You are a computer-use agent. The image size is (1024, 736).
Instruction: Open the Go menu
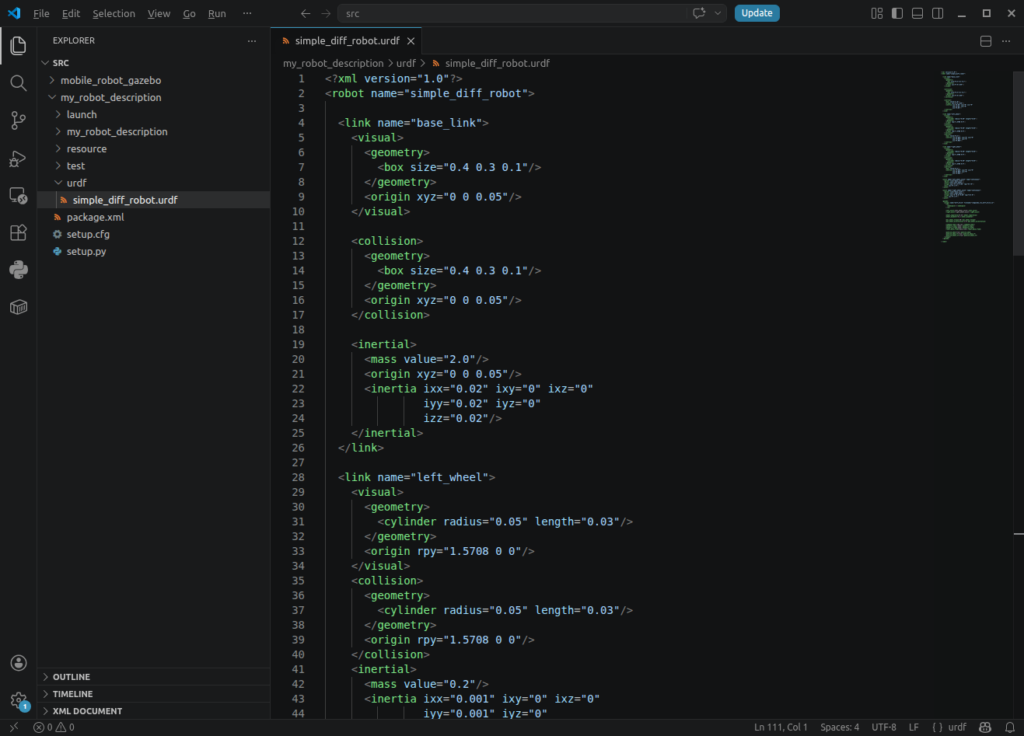pyautogui.click(x=189, y=13)
